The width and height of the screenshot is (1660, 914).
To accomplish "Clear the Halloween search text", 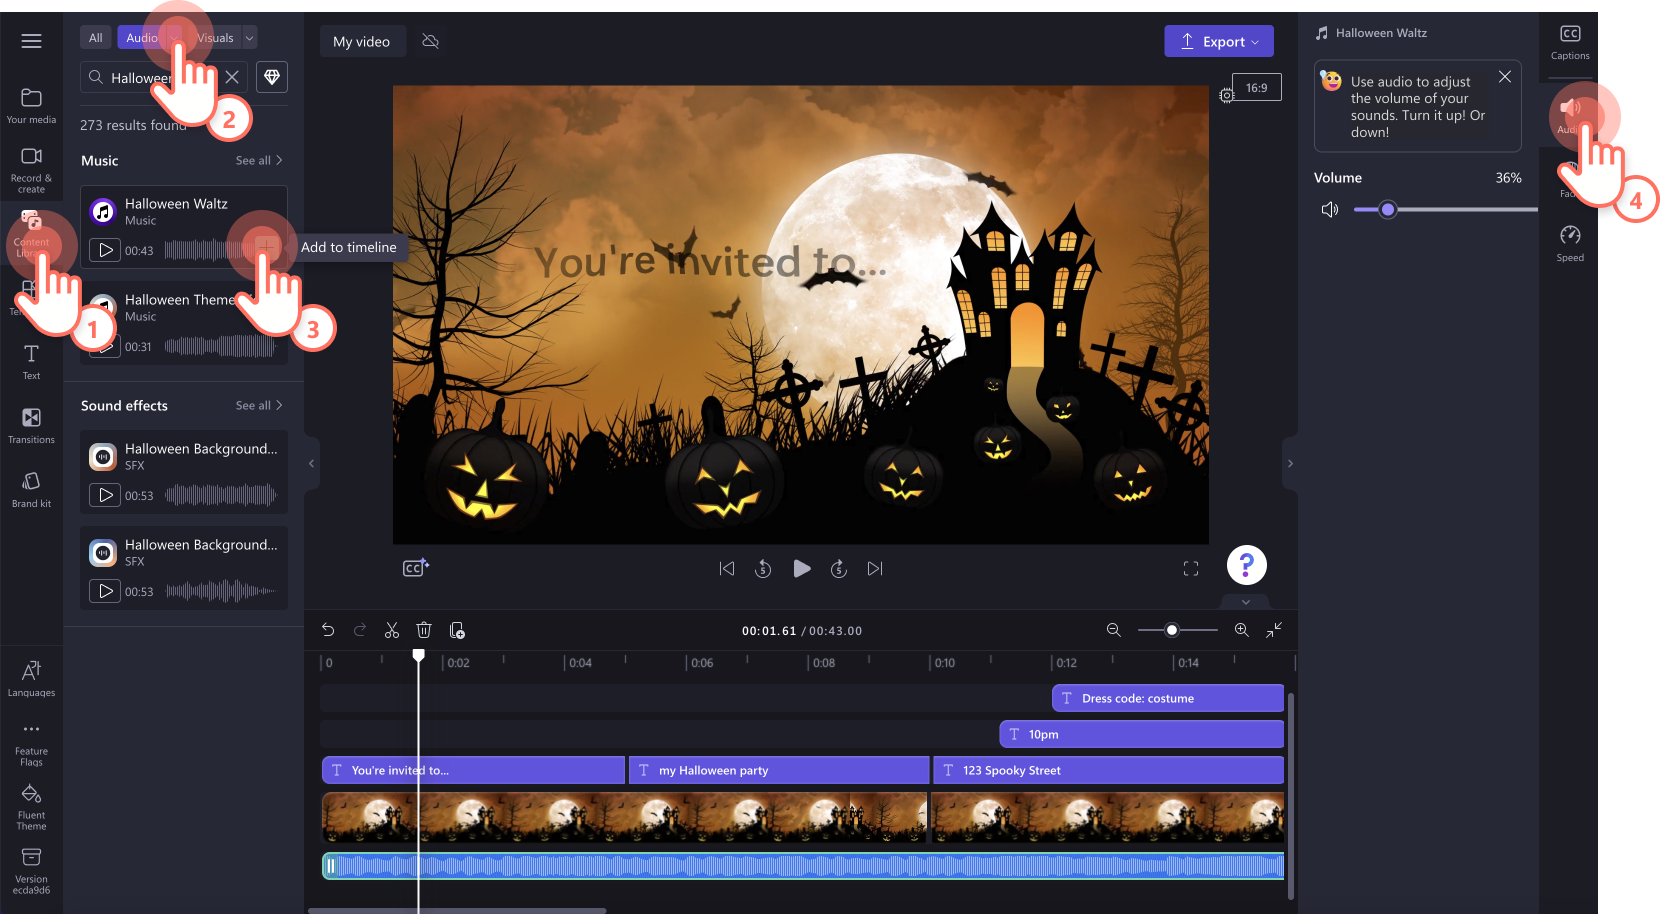I will (232, 77).
